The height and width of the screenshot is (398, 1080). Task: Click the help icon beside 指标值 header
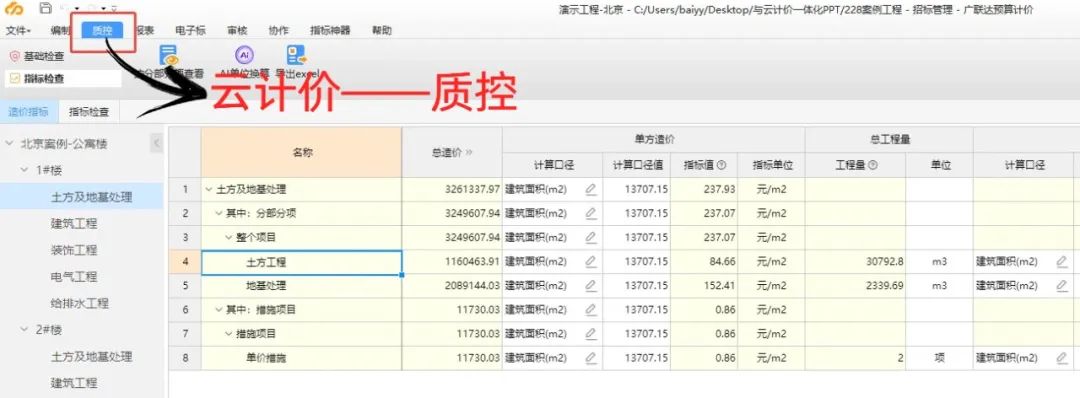click(x=722, y=165)
